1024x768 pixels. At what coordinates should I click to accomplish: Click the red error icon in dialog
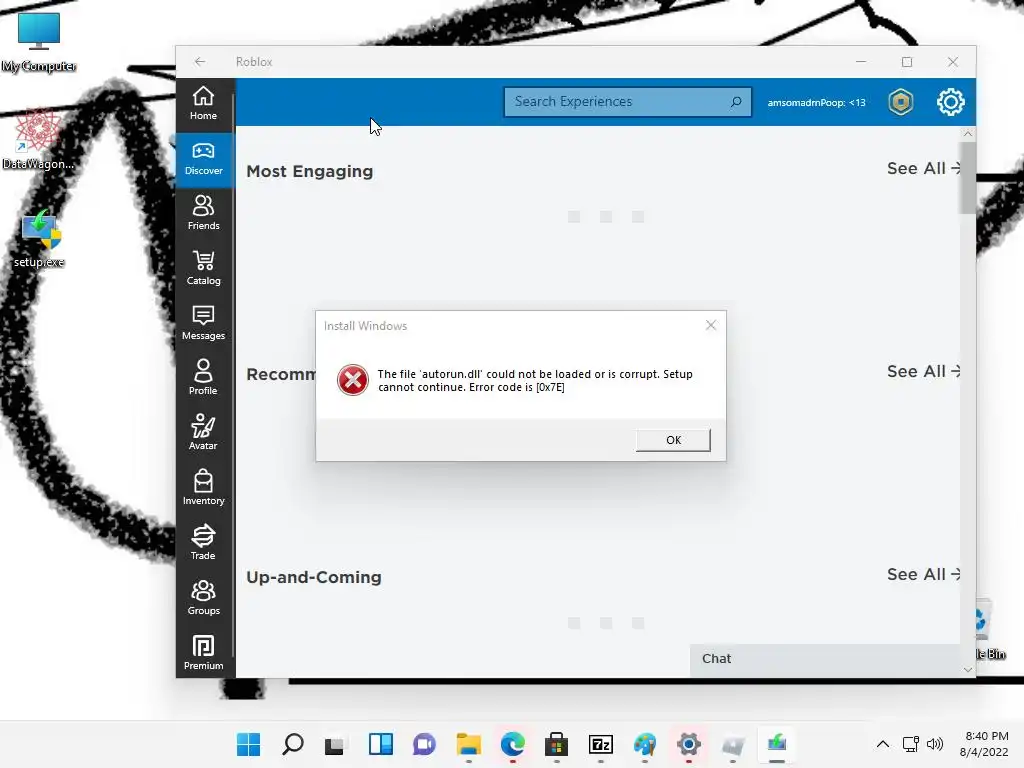(x=353, y=380)
